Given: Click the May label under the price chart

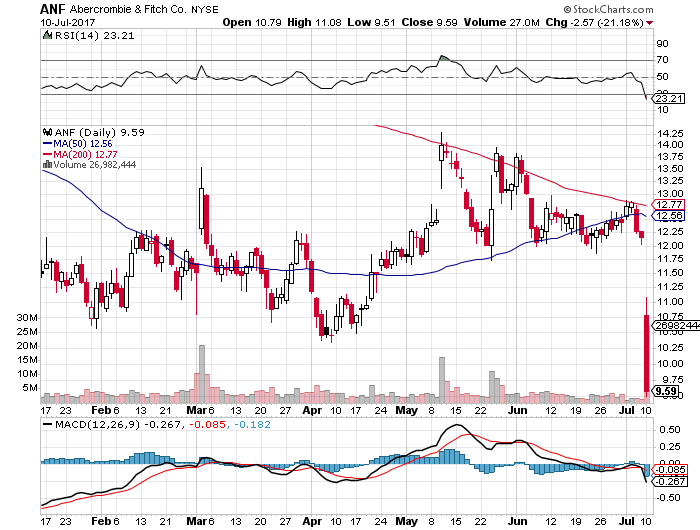Looking at the screenshot, I should [x=406, y=410].
